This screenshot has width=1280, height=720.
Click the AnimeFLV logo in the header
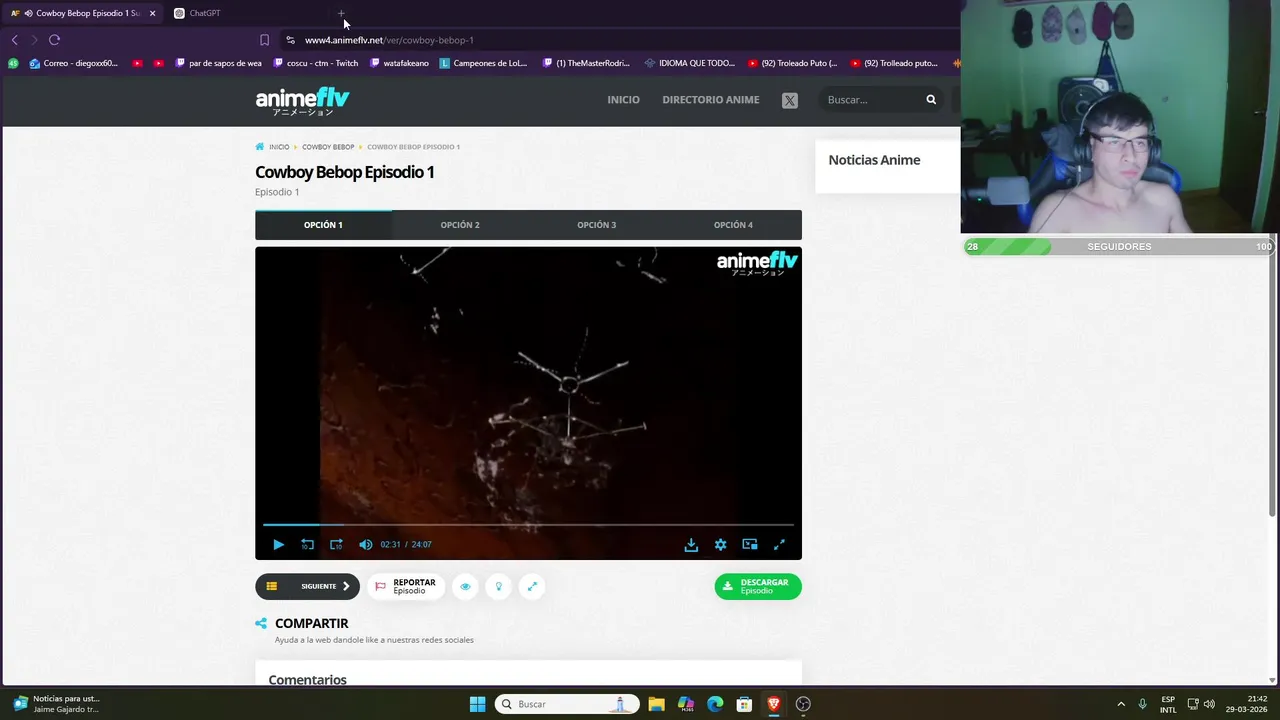click(x=302, y=100)
